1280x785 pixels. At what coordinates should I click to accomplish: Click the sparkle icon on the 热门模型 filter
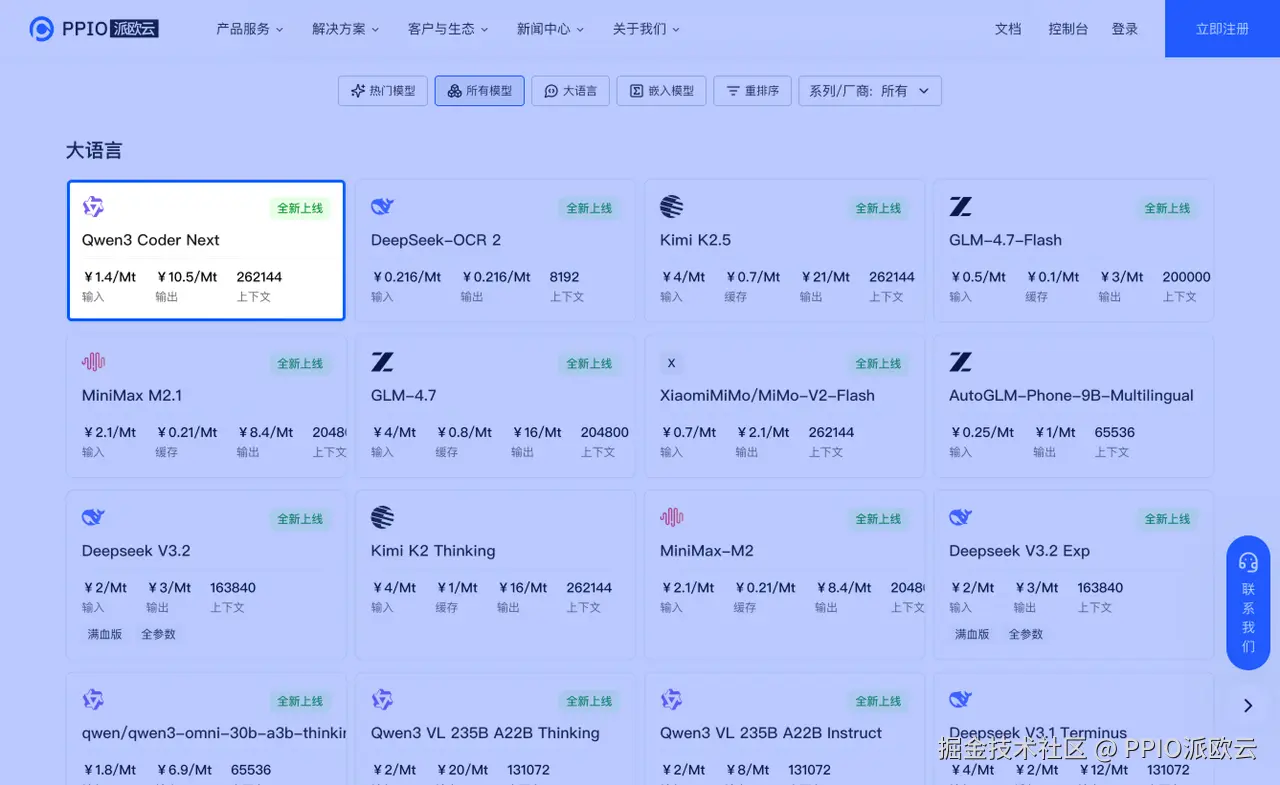click(x=357, y=91)
